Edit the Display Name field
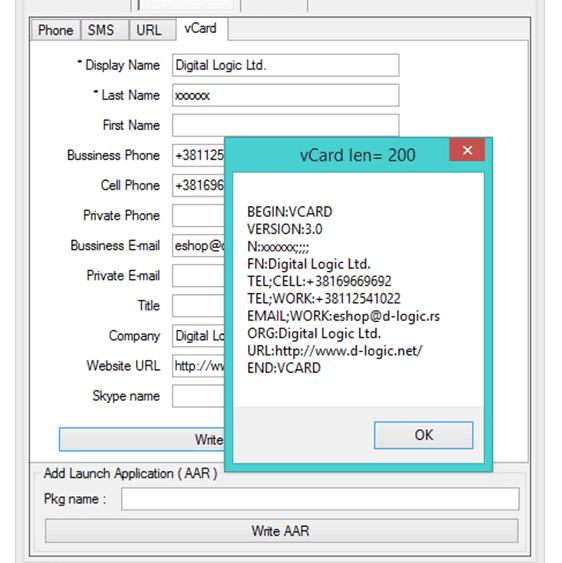Screen dimensions: 562x563 pos(285,65)
